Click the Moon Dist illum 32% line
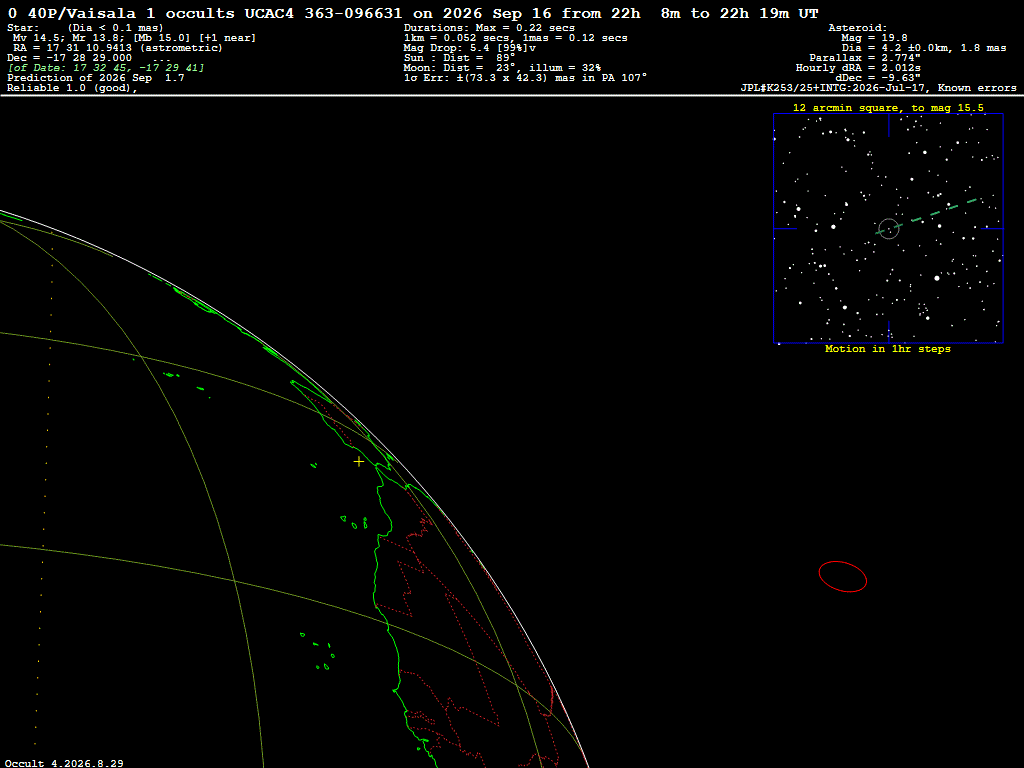Image resolution: width=1024 pixels, height=768 pixels. (x=502, y=68)
